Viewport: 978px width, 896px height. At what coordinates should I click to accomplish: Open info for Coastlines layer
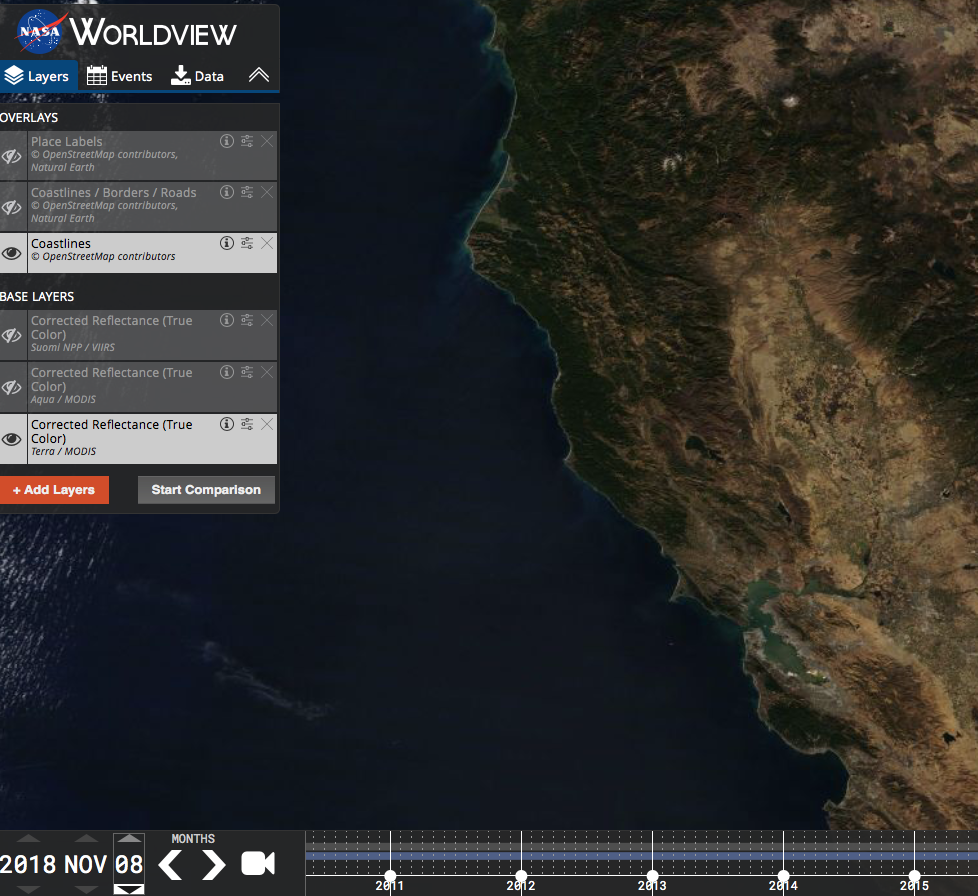click(227, 243)
